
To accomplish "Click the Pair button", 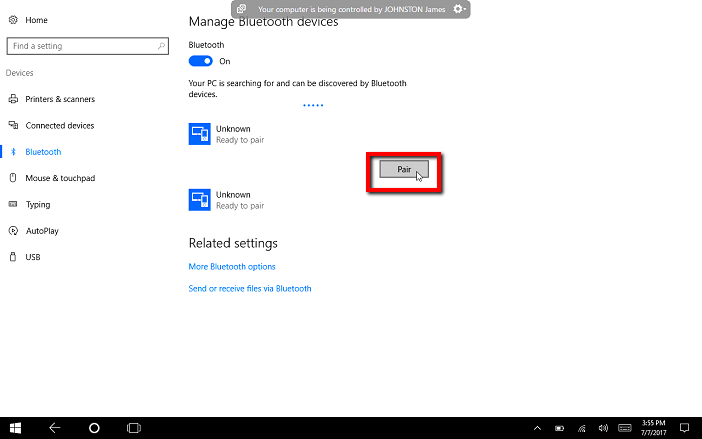I will [404, 170].
